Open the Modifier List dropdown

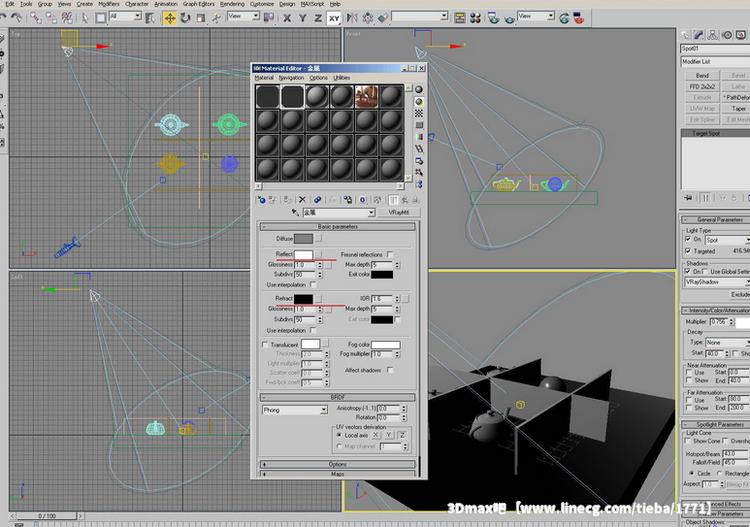pos(715,62)
